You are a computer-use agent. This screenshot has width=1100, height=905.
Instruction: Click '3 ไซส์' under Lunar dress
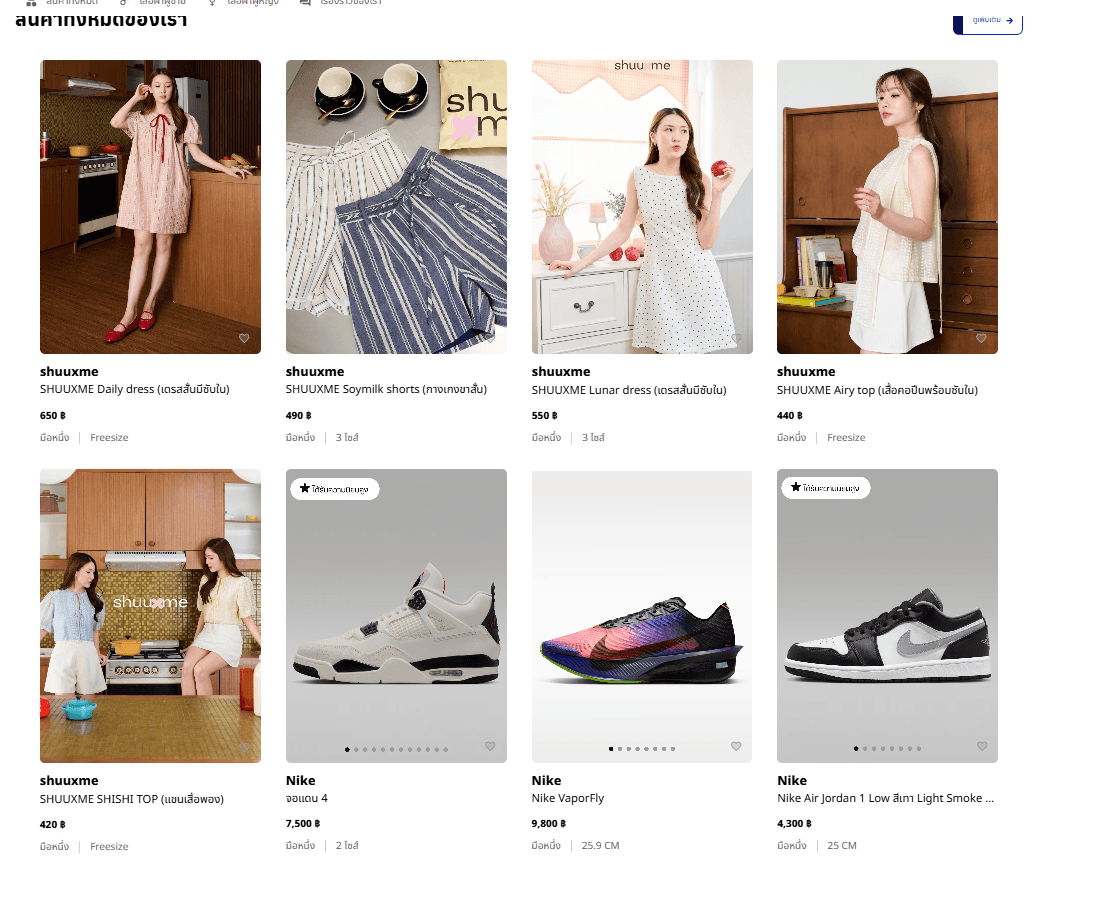[593, 438]
